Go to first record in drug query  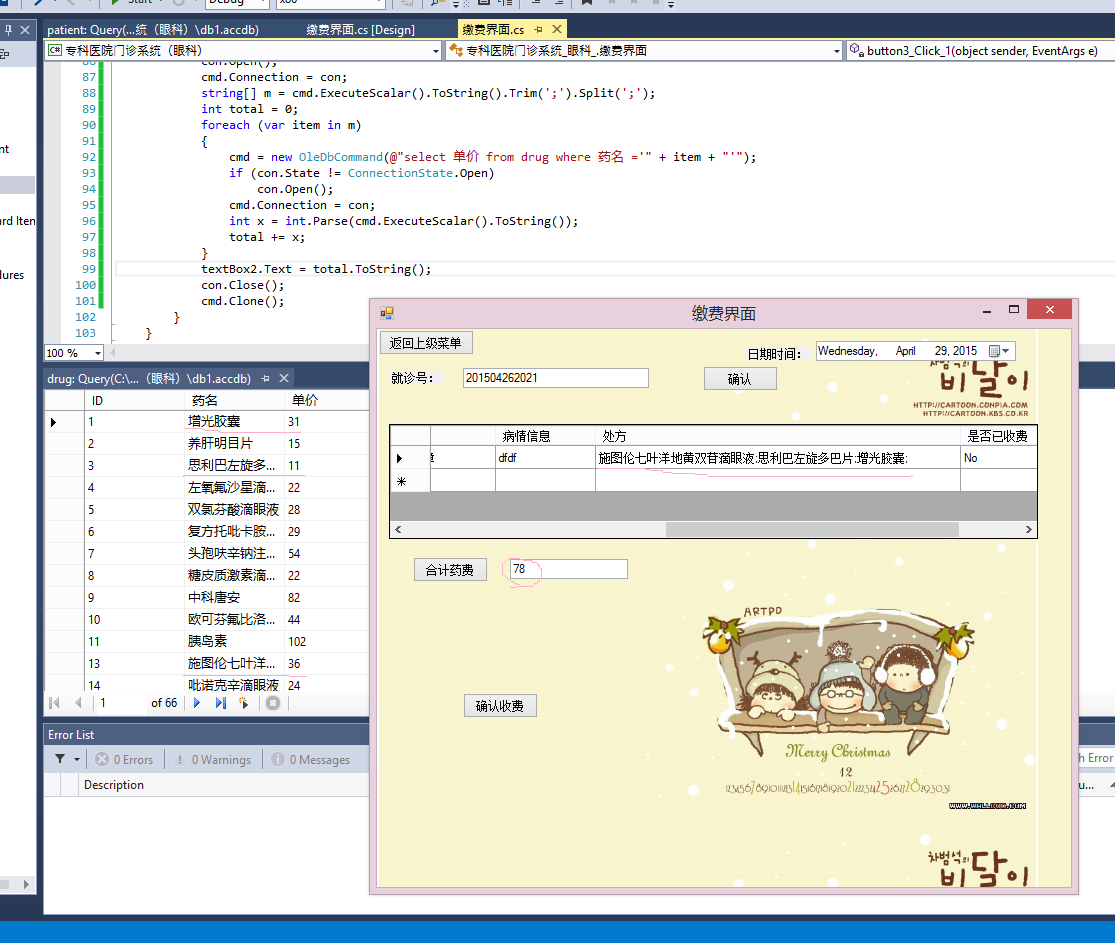click(x=54, y=703)
